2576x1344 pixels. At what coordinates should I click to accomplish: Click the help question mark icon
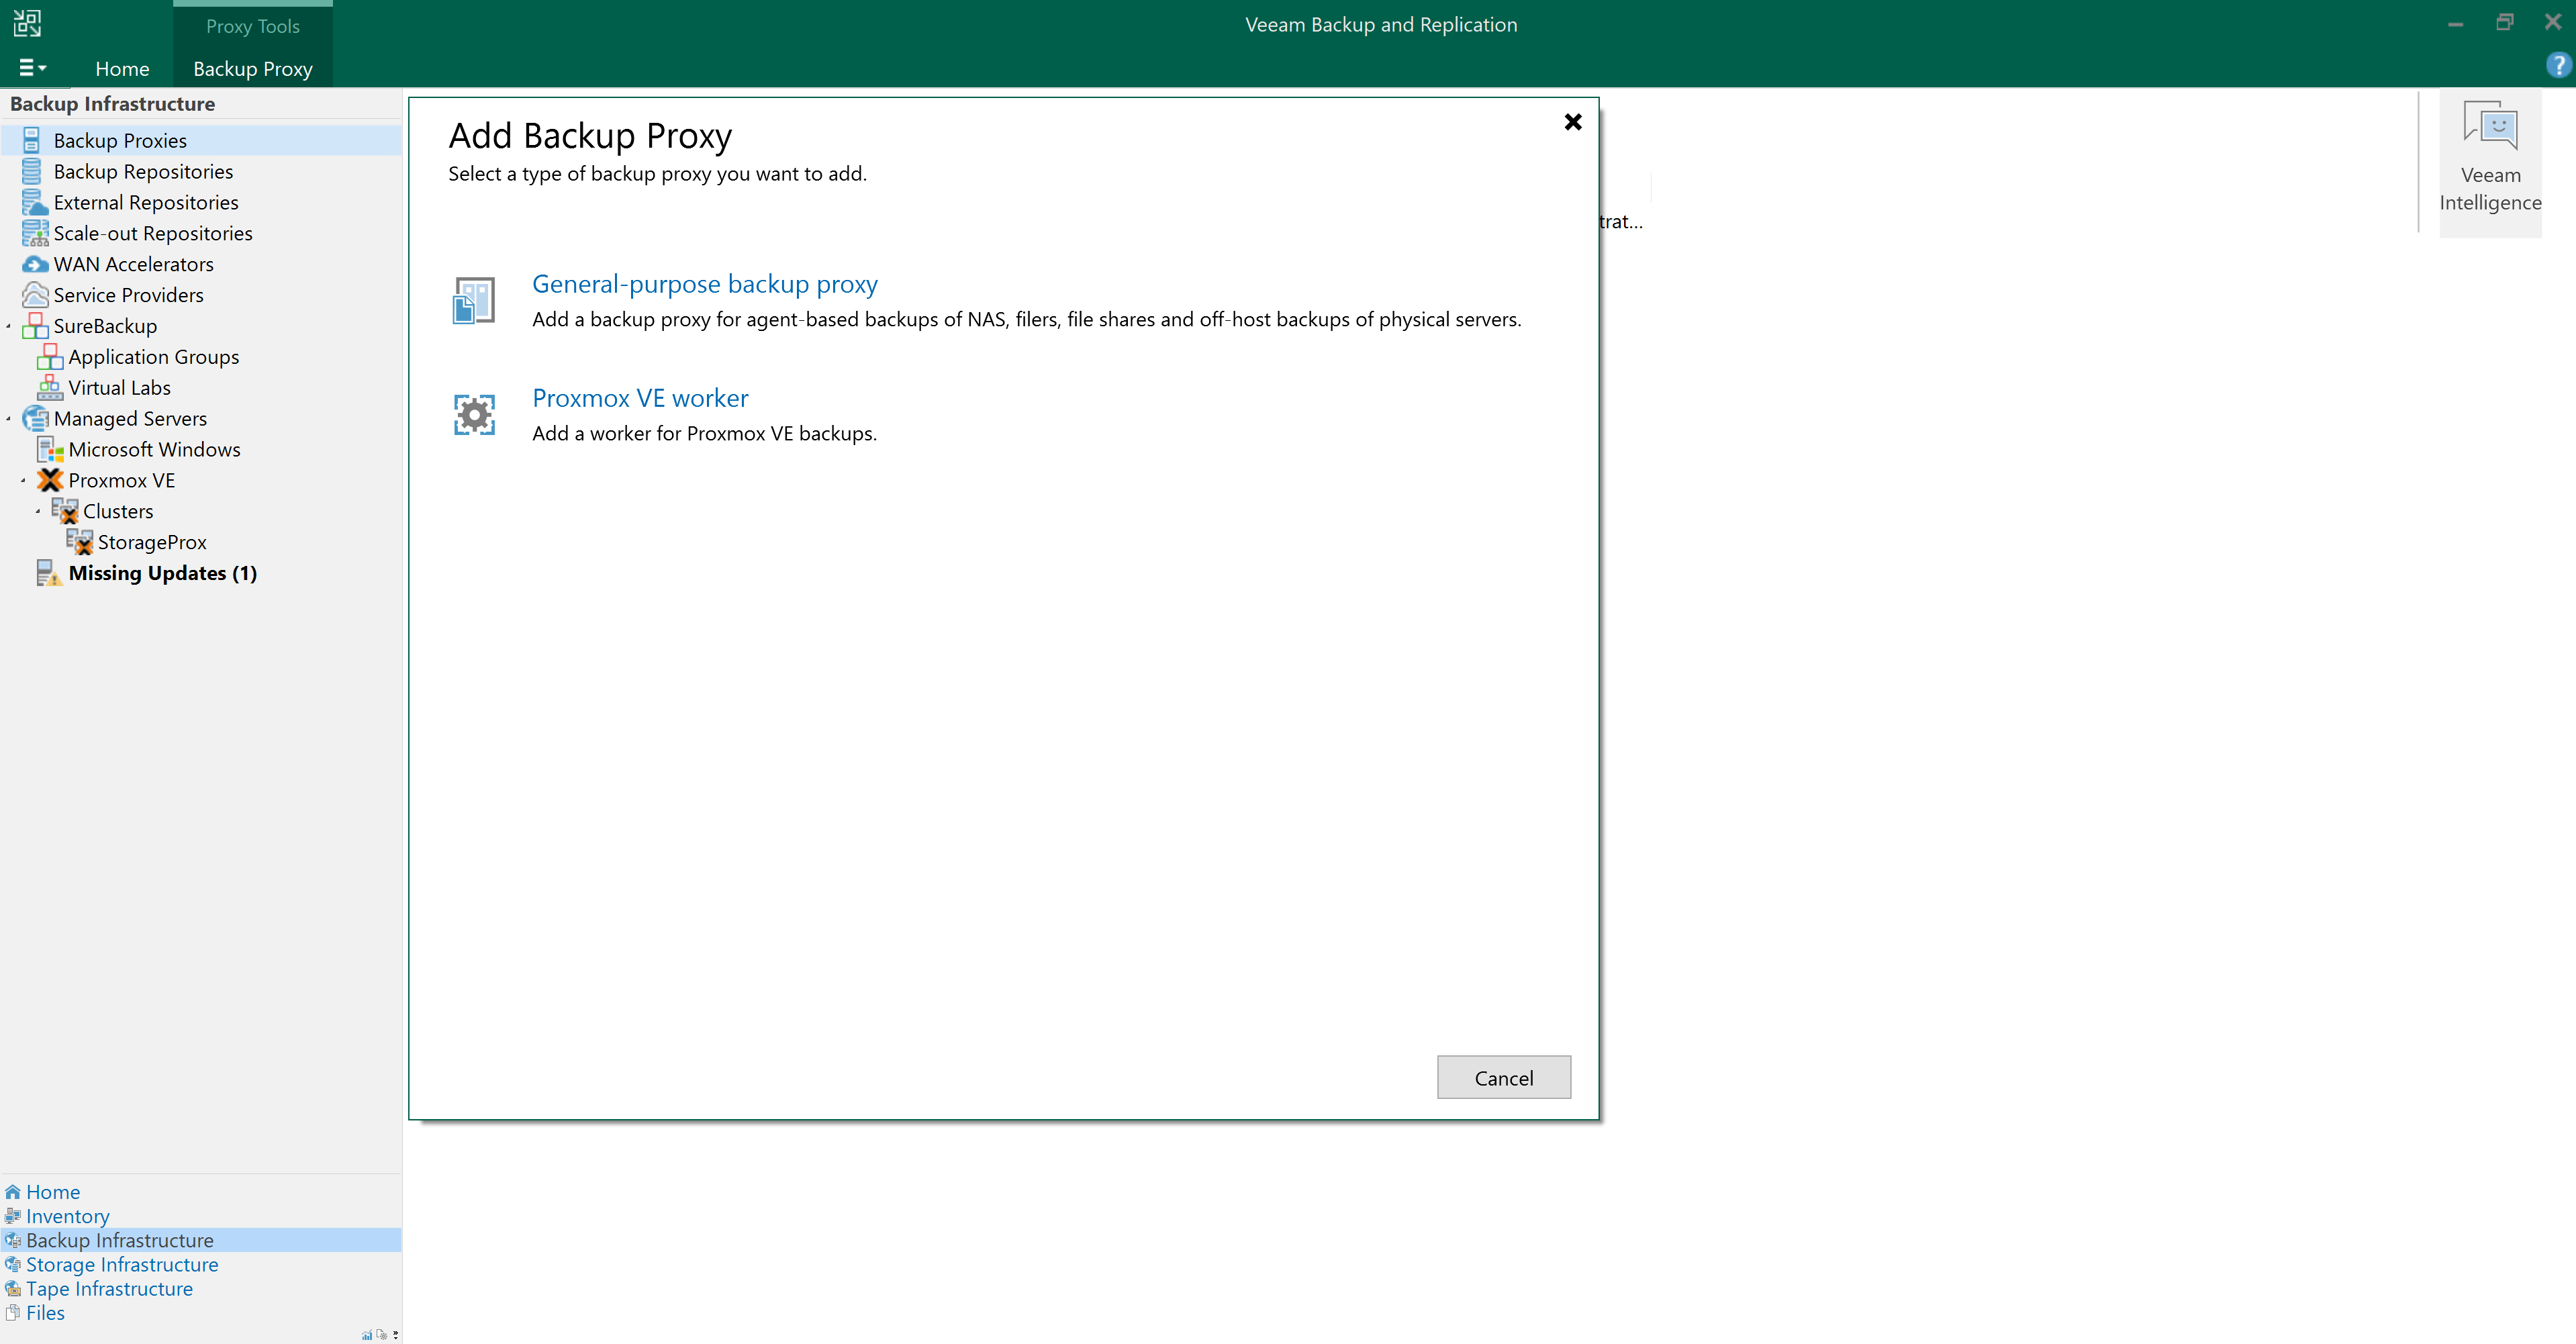[x=2558, y=66]
